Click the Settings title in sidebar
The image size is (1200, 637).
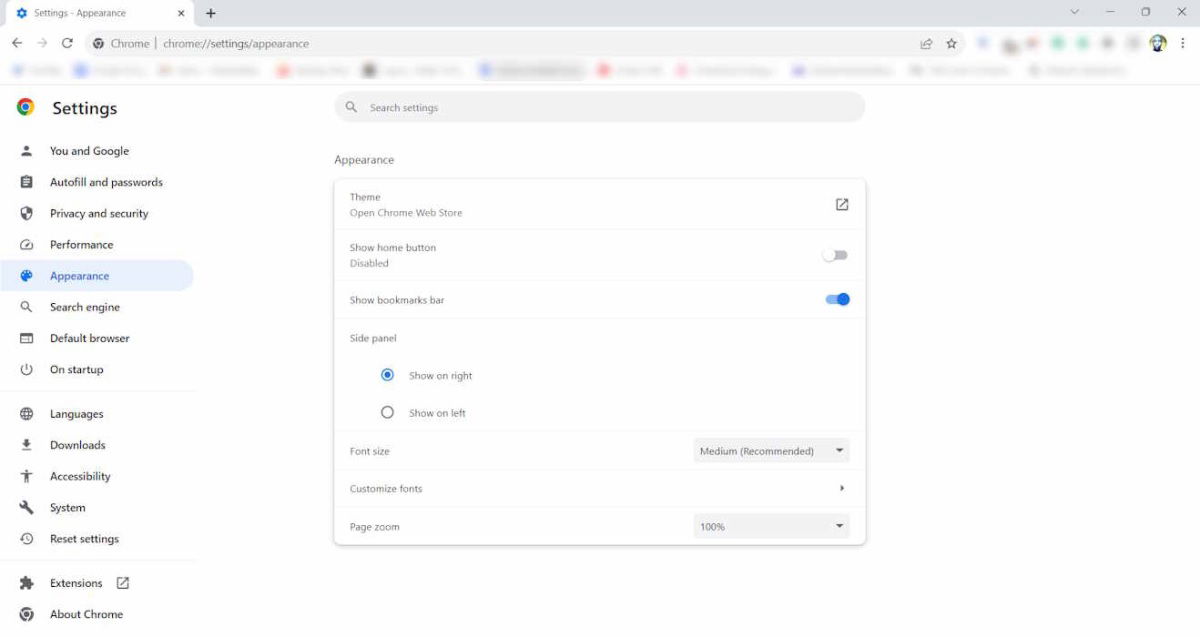pyautogui.click(x=85, y=108)
